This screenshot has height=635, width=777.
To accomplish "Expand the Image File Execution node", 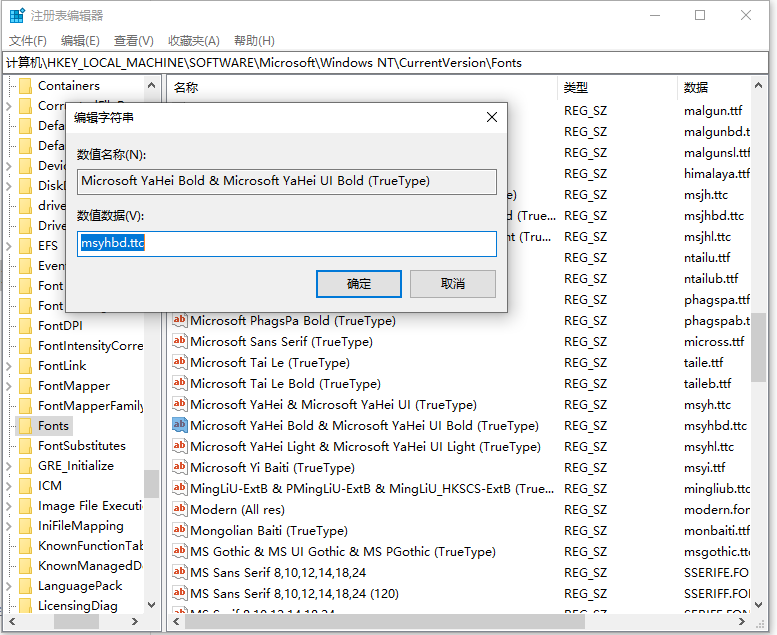I will coord(9,506).
